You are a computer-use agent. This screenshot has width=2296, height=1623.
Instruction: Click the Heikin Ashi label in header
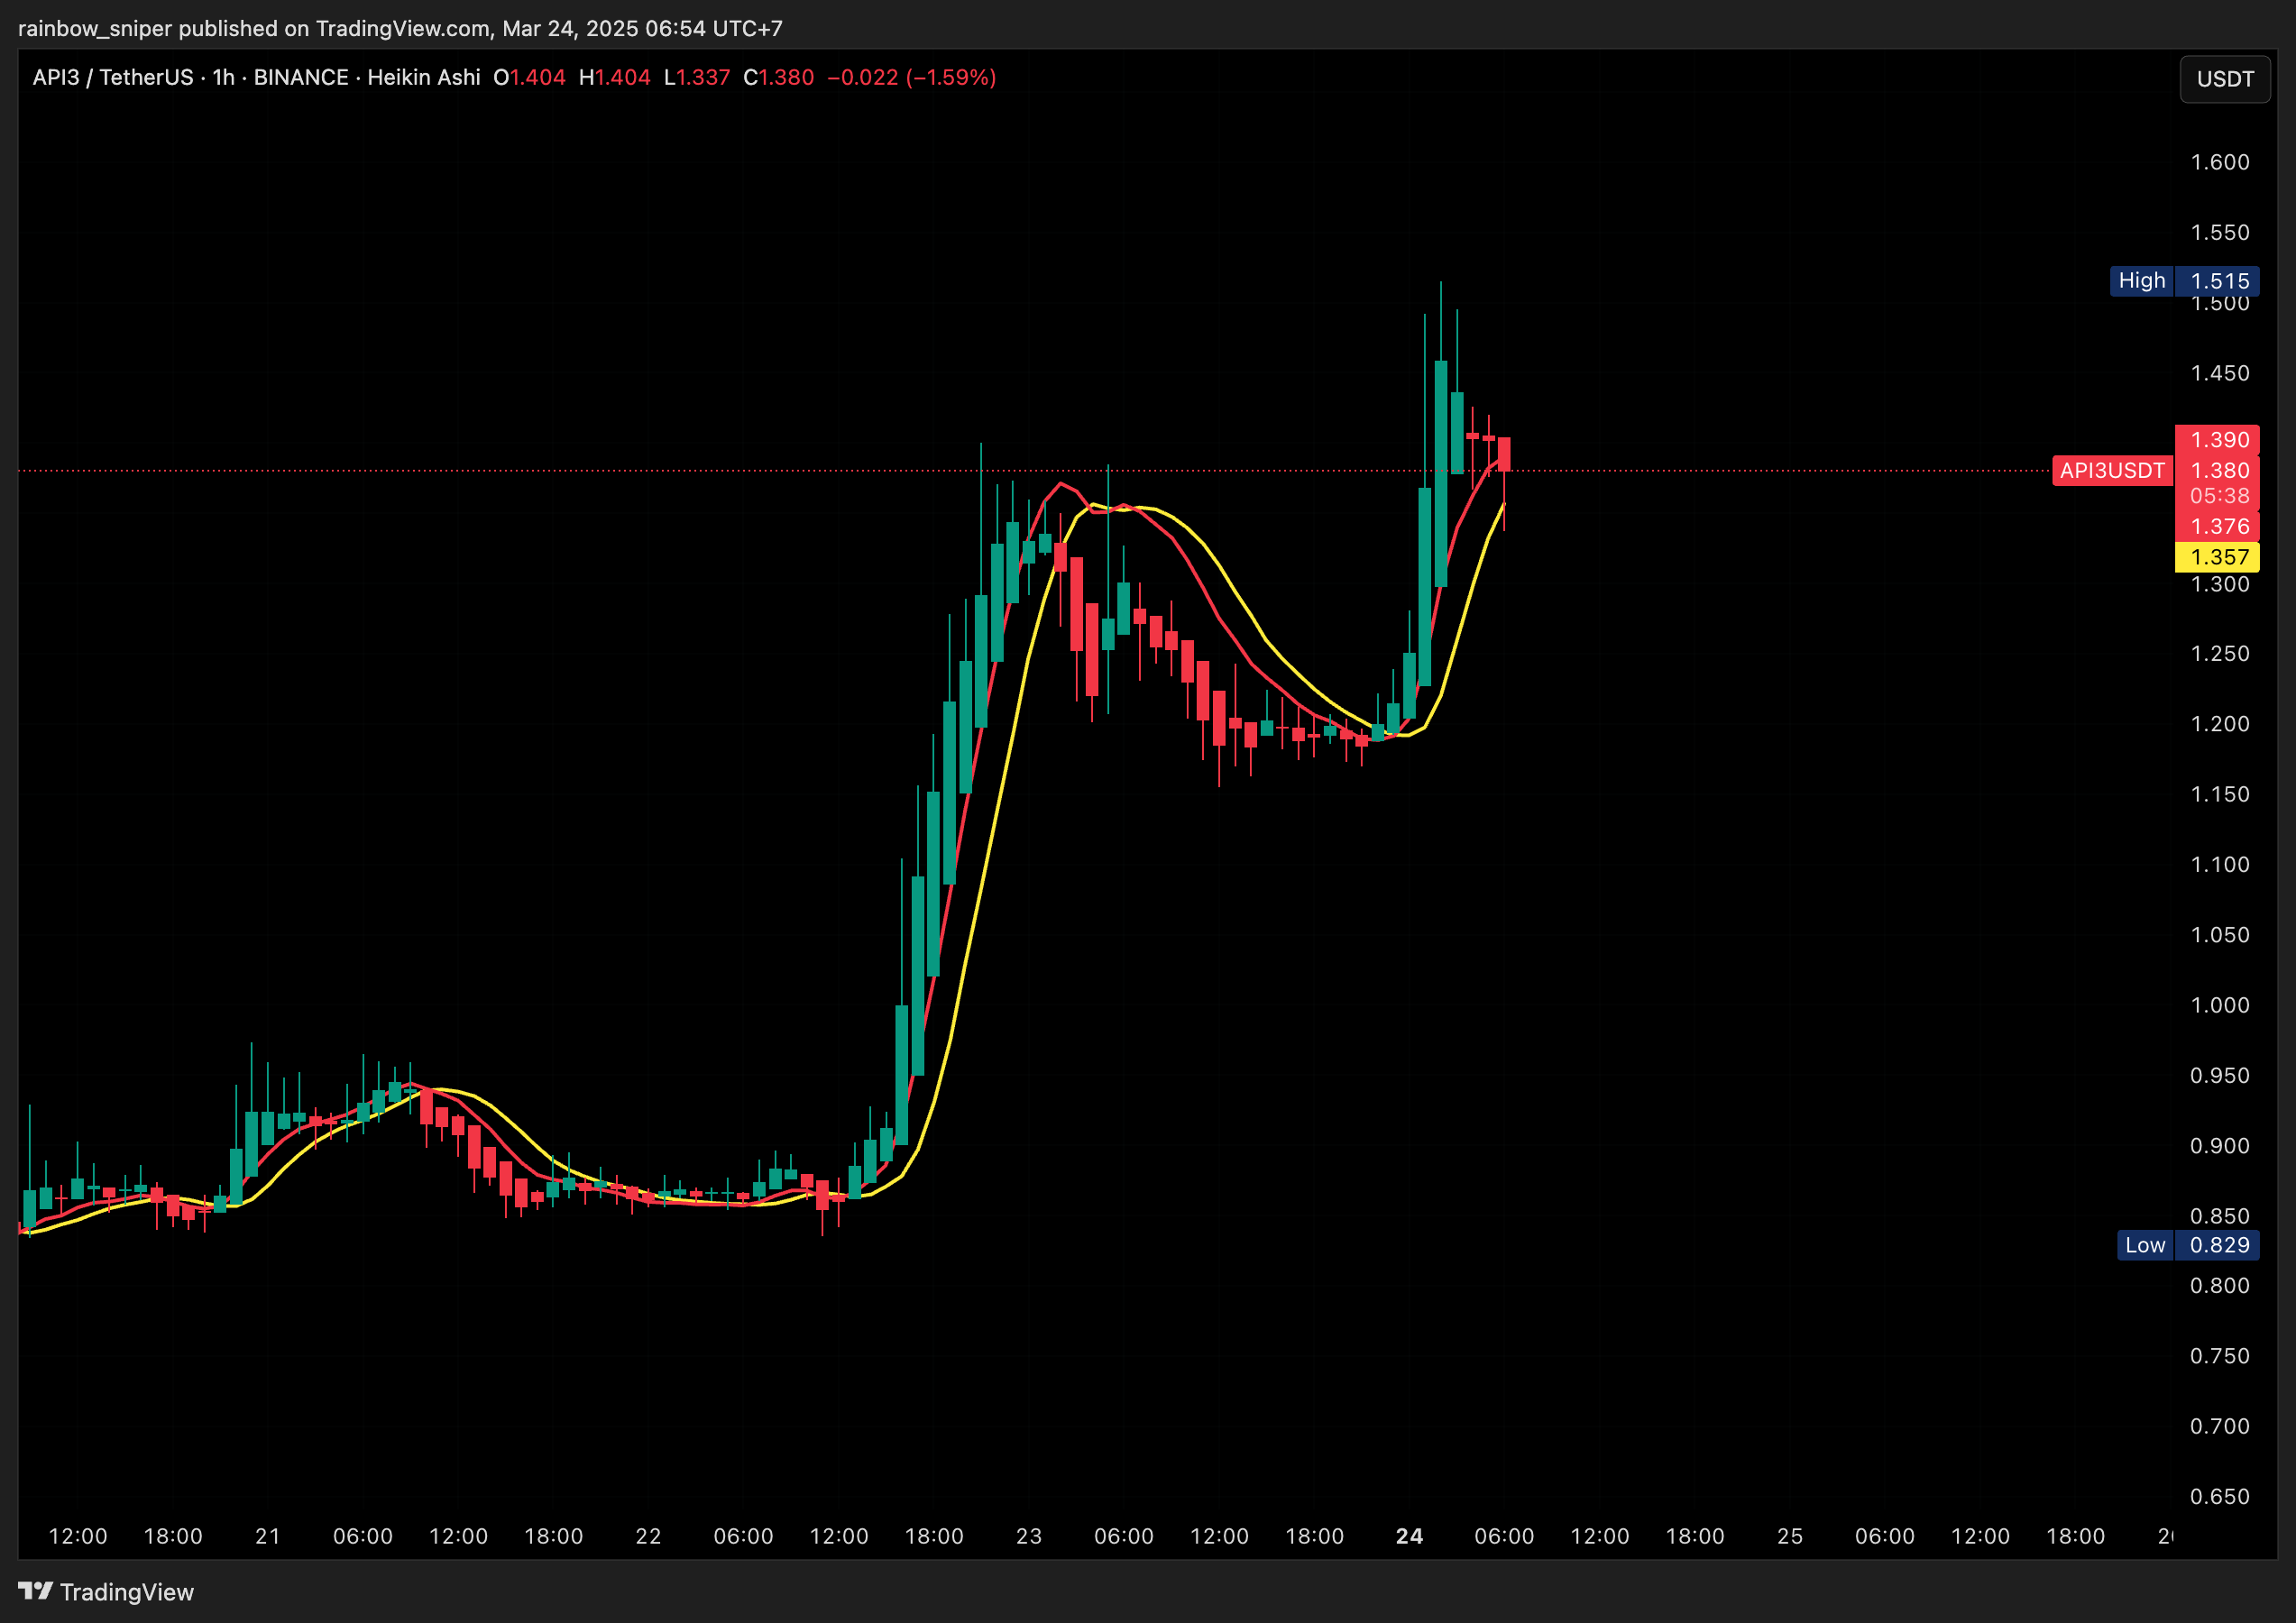(x=424, y=78)
